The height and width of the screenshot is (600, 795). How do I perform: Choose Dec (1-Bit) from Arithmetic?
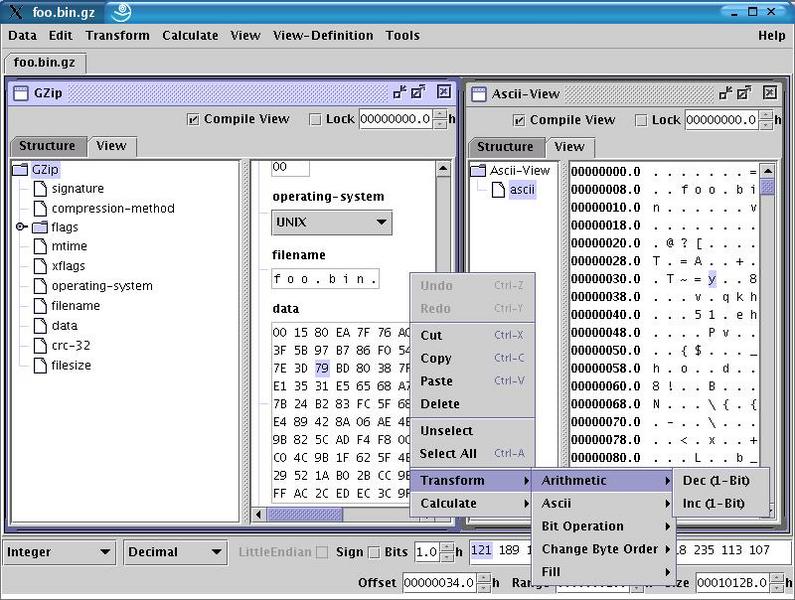click(720, 480)
